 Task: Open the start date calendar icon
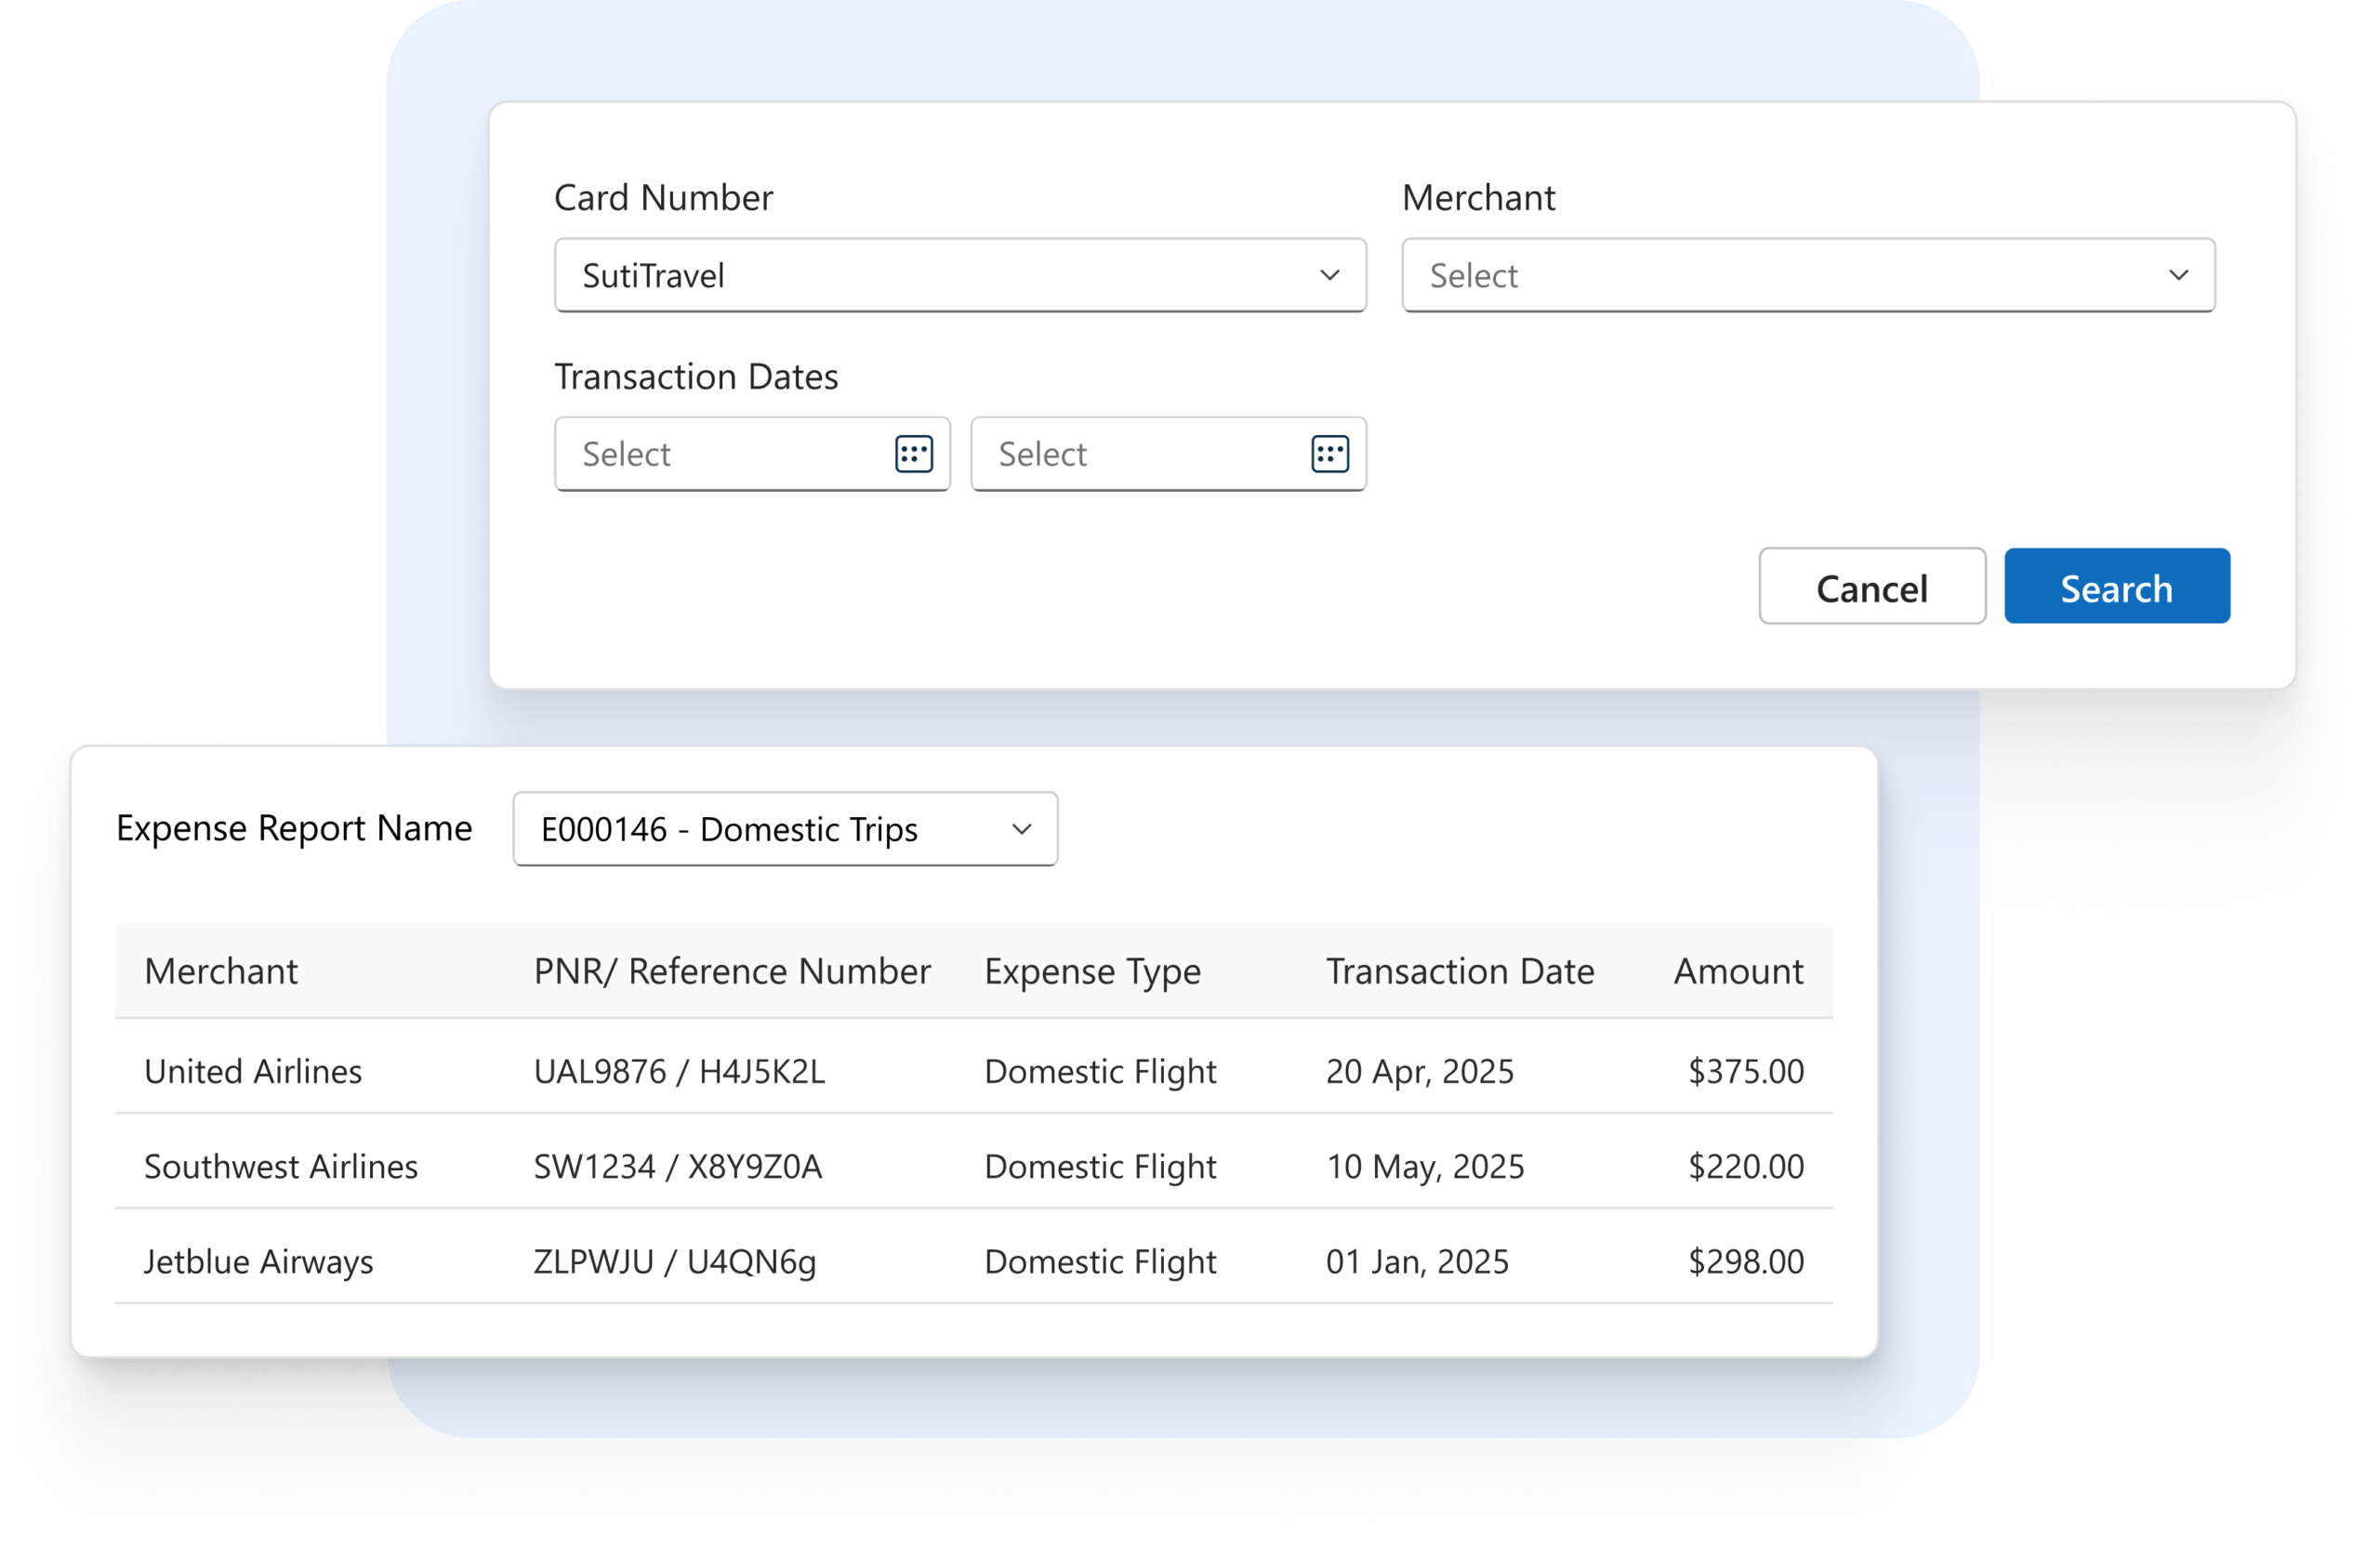(913, 454)
